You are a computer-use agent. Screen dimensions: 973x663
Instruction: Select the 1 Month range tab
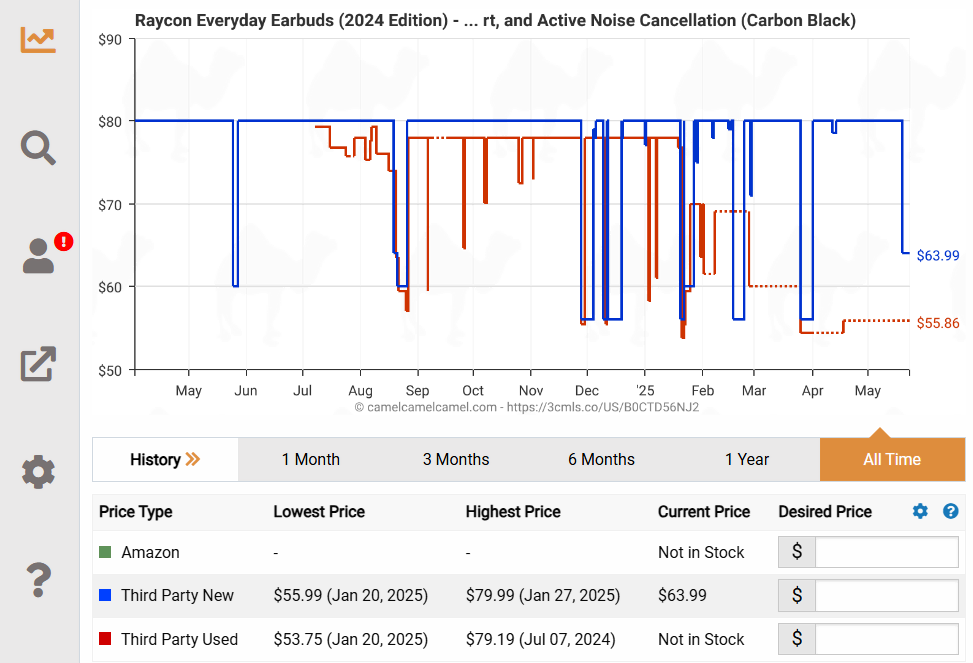click(x=310, y=460)
